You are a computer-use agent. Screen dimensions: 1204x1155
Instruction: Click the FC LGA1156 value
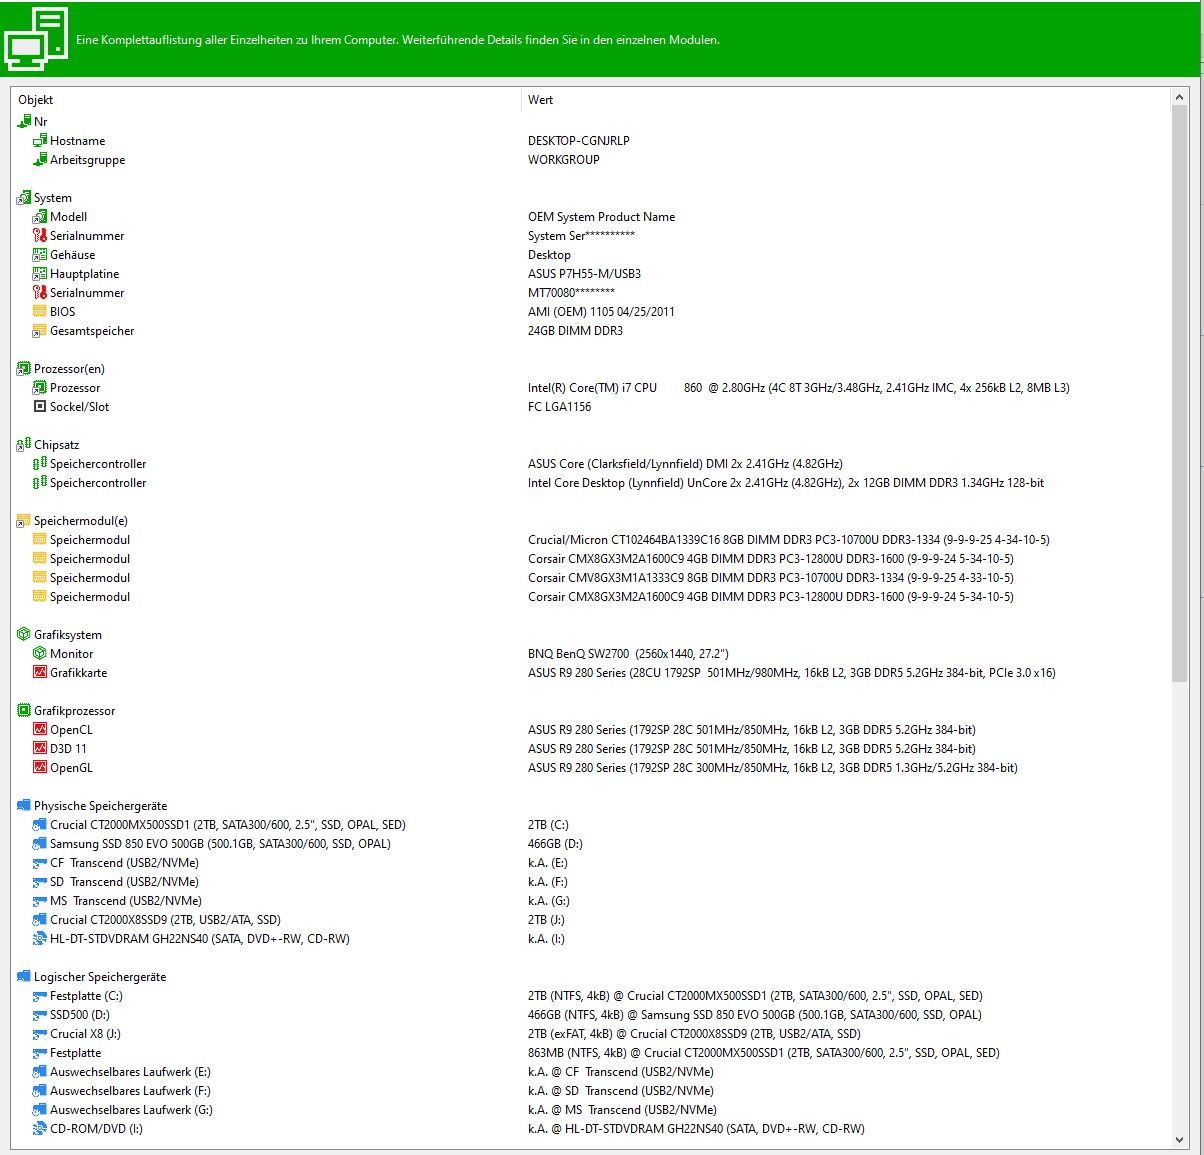point(559,407)
